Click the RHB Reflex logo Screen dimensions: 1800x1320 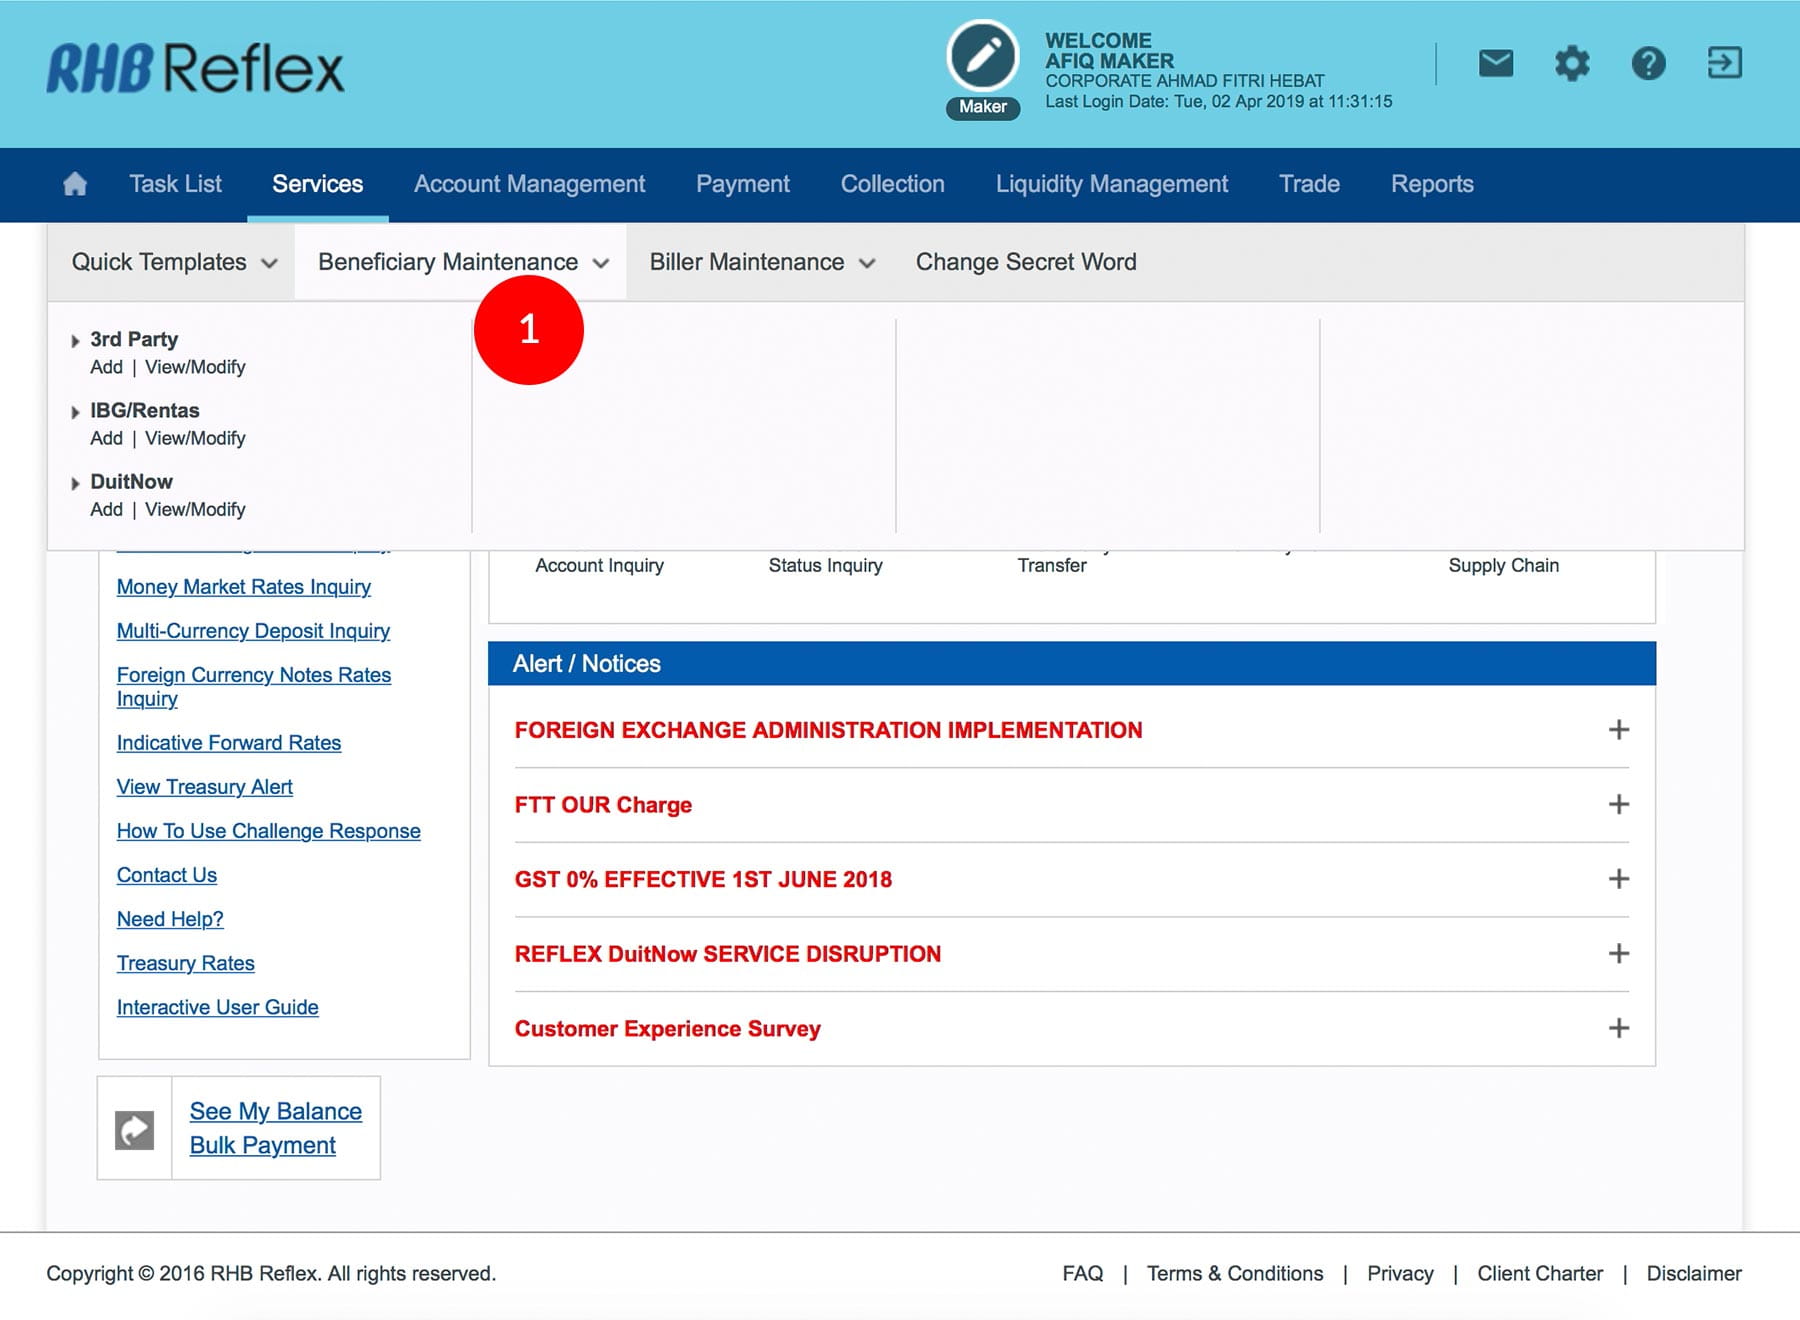tap(196, 69)
